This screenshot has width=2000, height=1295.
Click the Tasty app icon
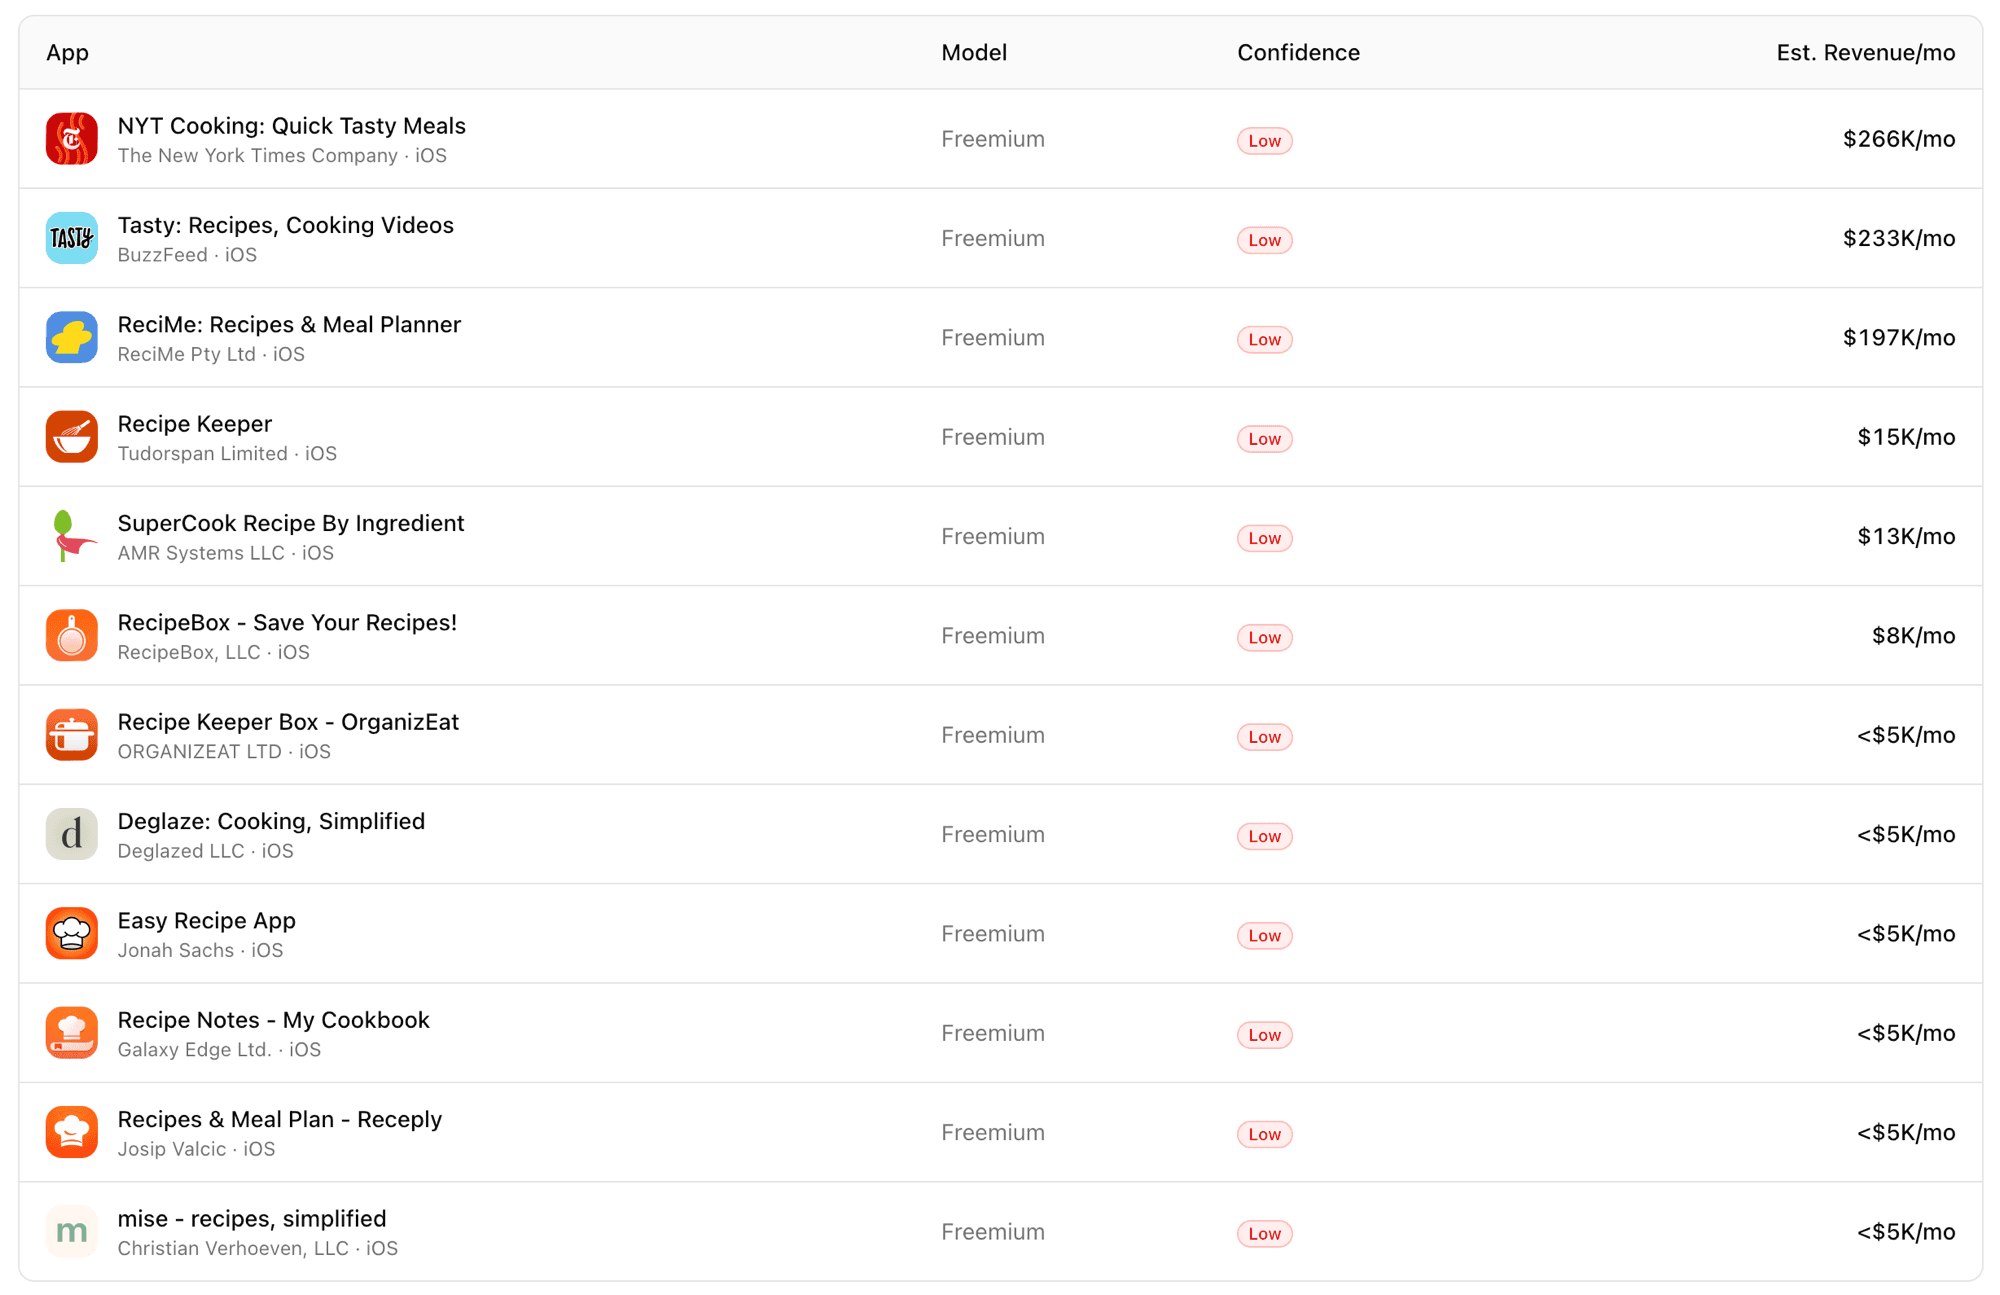pyautogui.click(x=72, y=238)
